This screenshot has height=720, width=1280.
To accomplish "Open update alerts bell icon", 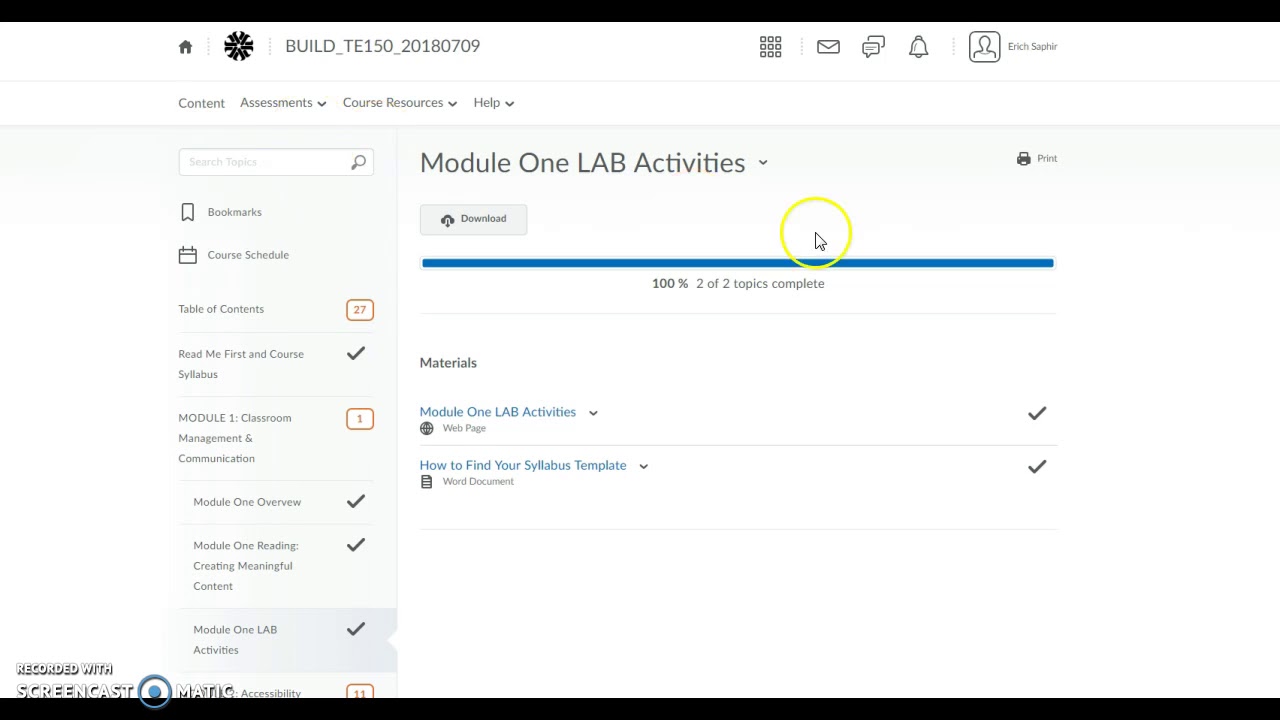I will pyautogui.click(x=918, y=47).
